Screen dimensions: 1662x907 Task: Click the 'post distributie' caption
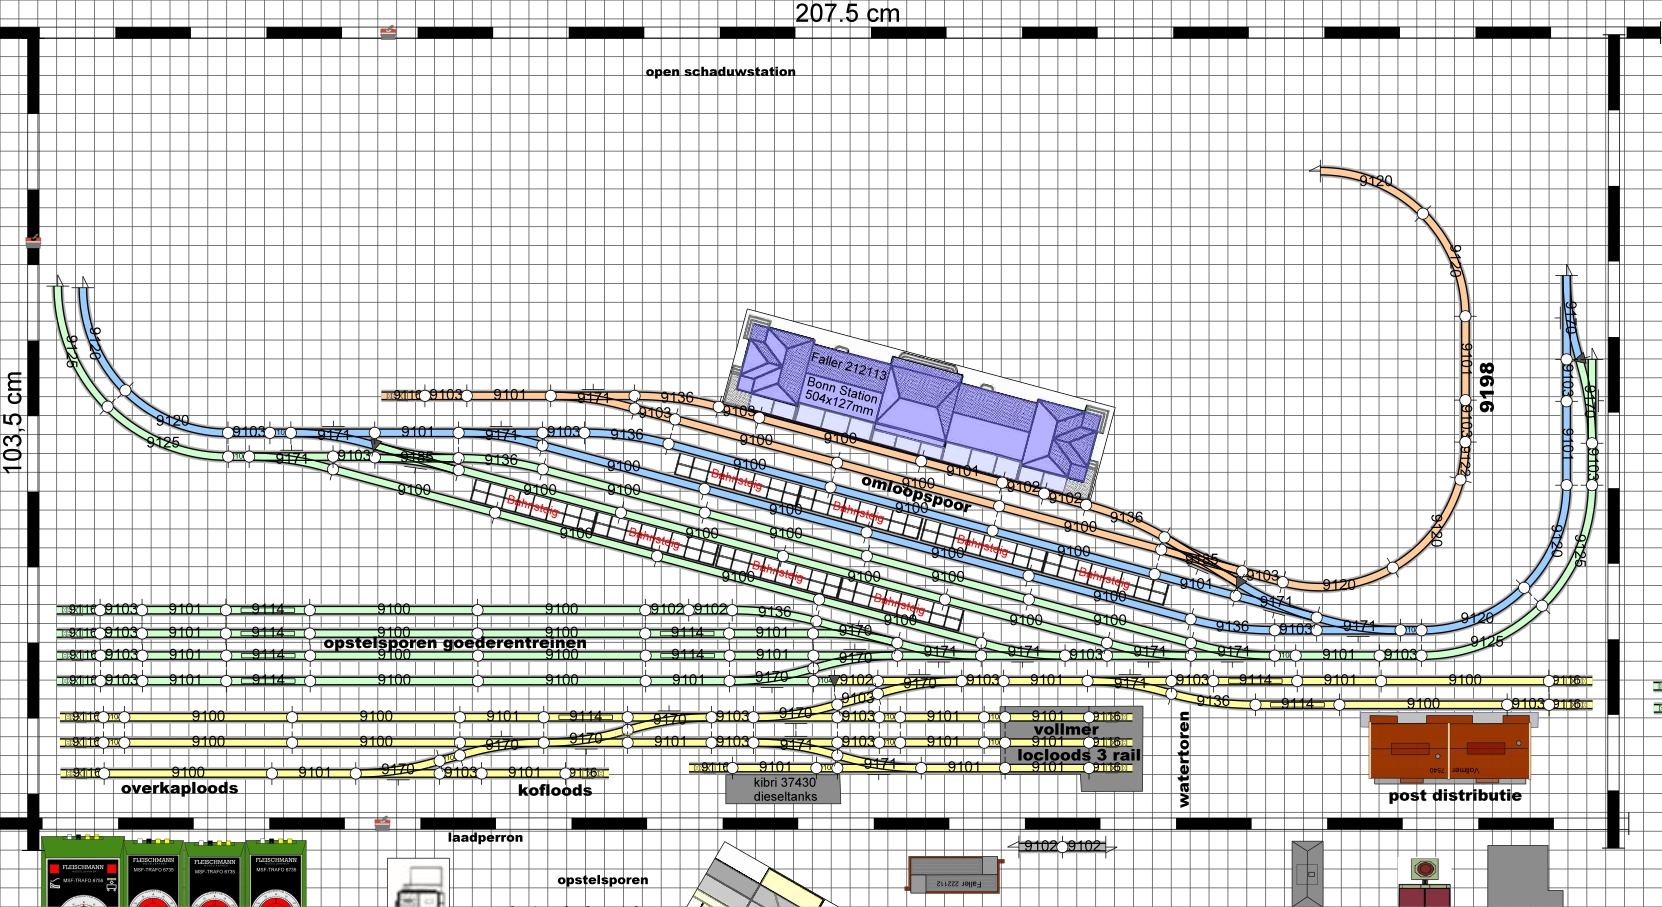coord(1455,796)
